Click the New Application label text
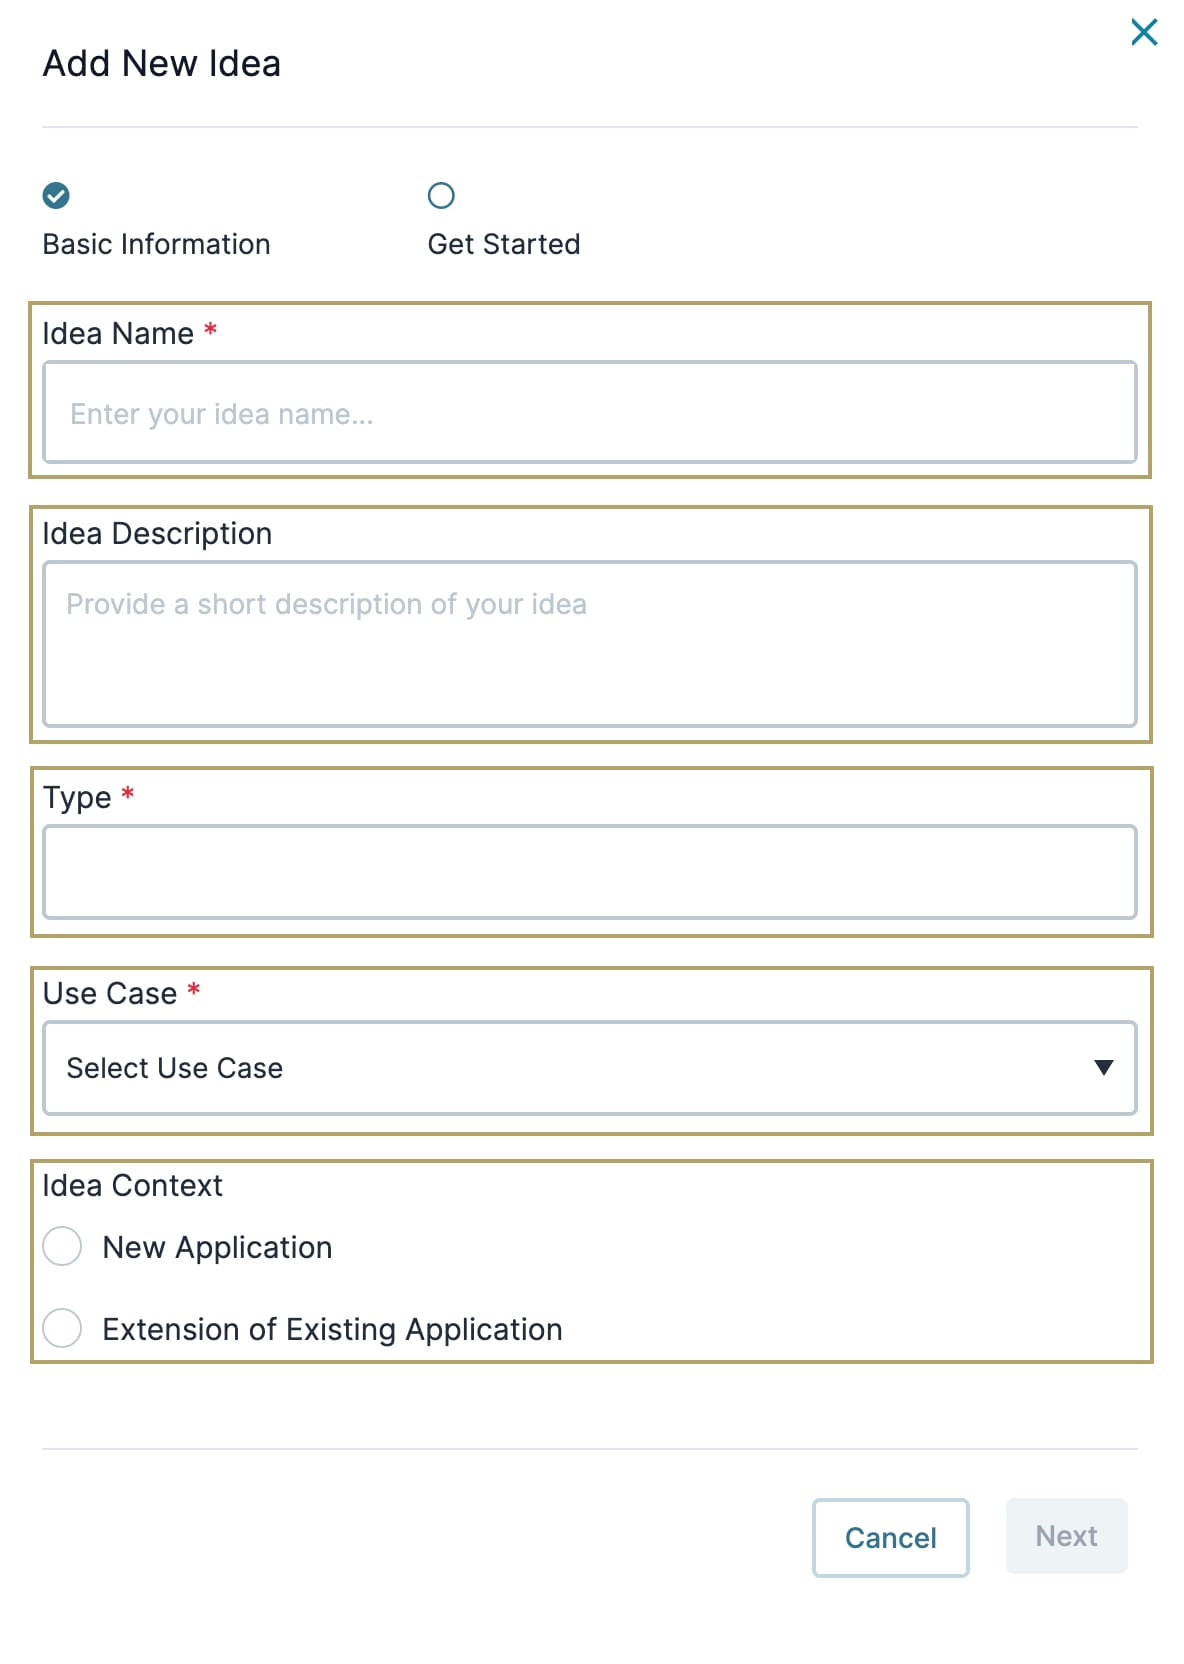 [x=217, y=1247]
